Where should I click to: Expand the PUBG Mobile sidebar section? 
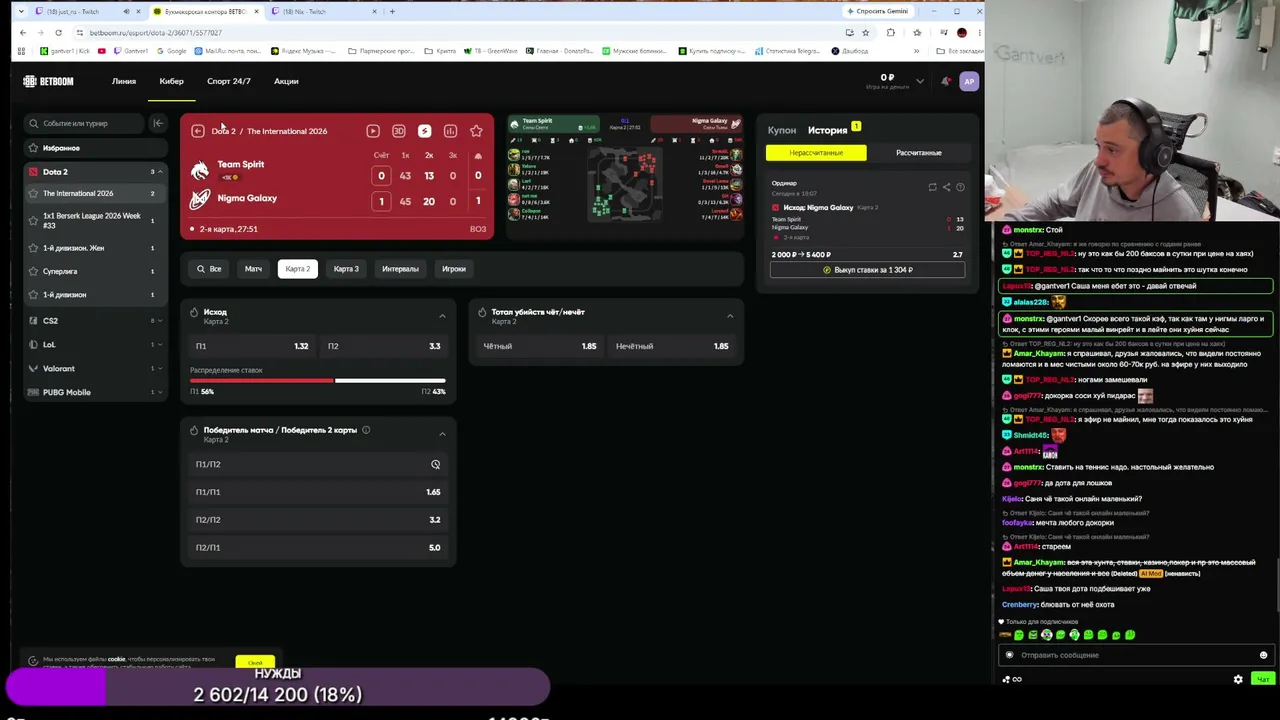click(x=160, y=392)
